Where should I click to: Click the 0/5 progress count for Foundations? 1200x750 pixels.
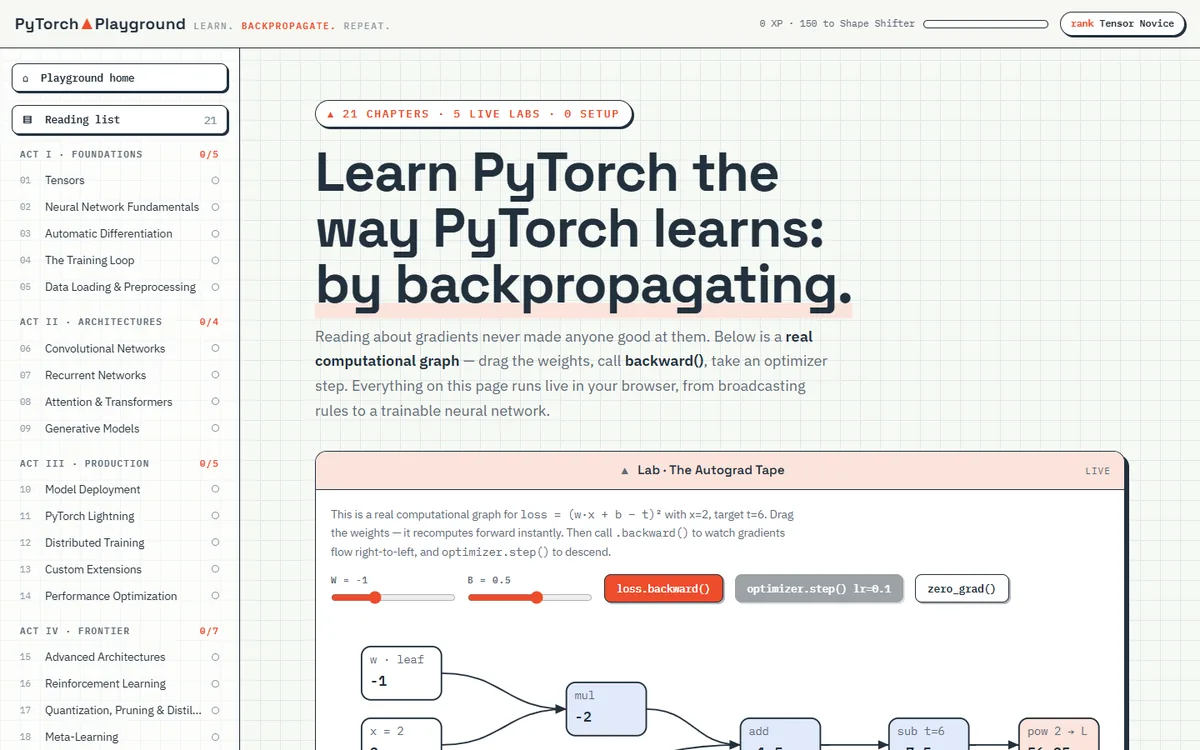tap(209, 155)
